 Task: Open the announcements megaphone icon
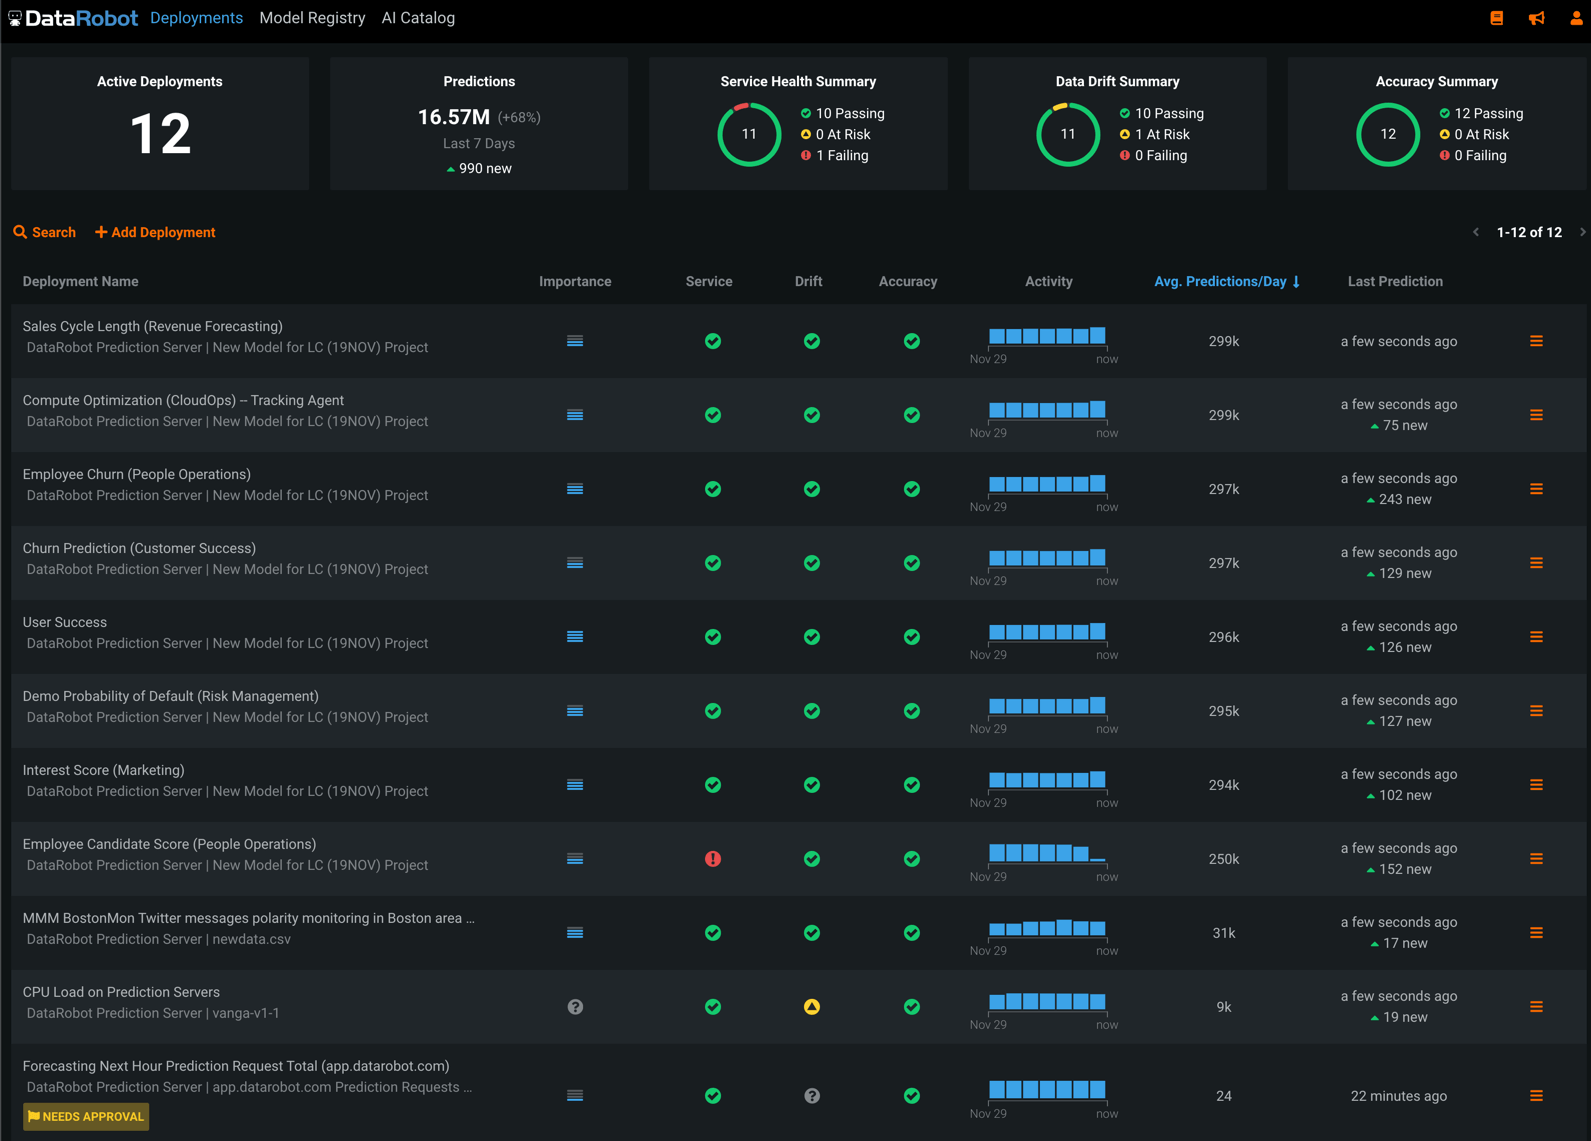click(1537, 18)
